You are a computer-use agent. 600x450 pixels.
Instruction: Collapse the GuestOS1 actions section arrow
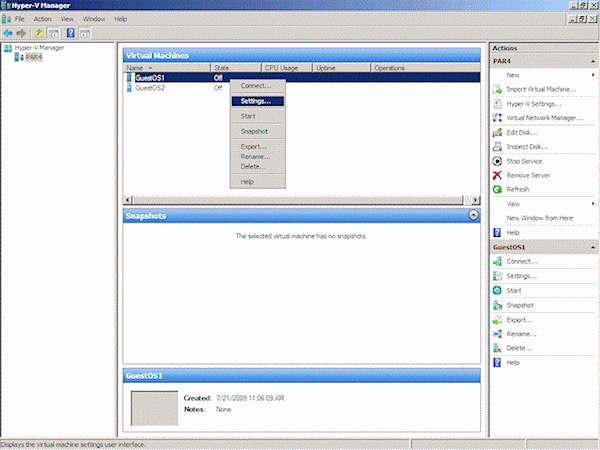(593, 248)
